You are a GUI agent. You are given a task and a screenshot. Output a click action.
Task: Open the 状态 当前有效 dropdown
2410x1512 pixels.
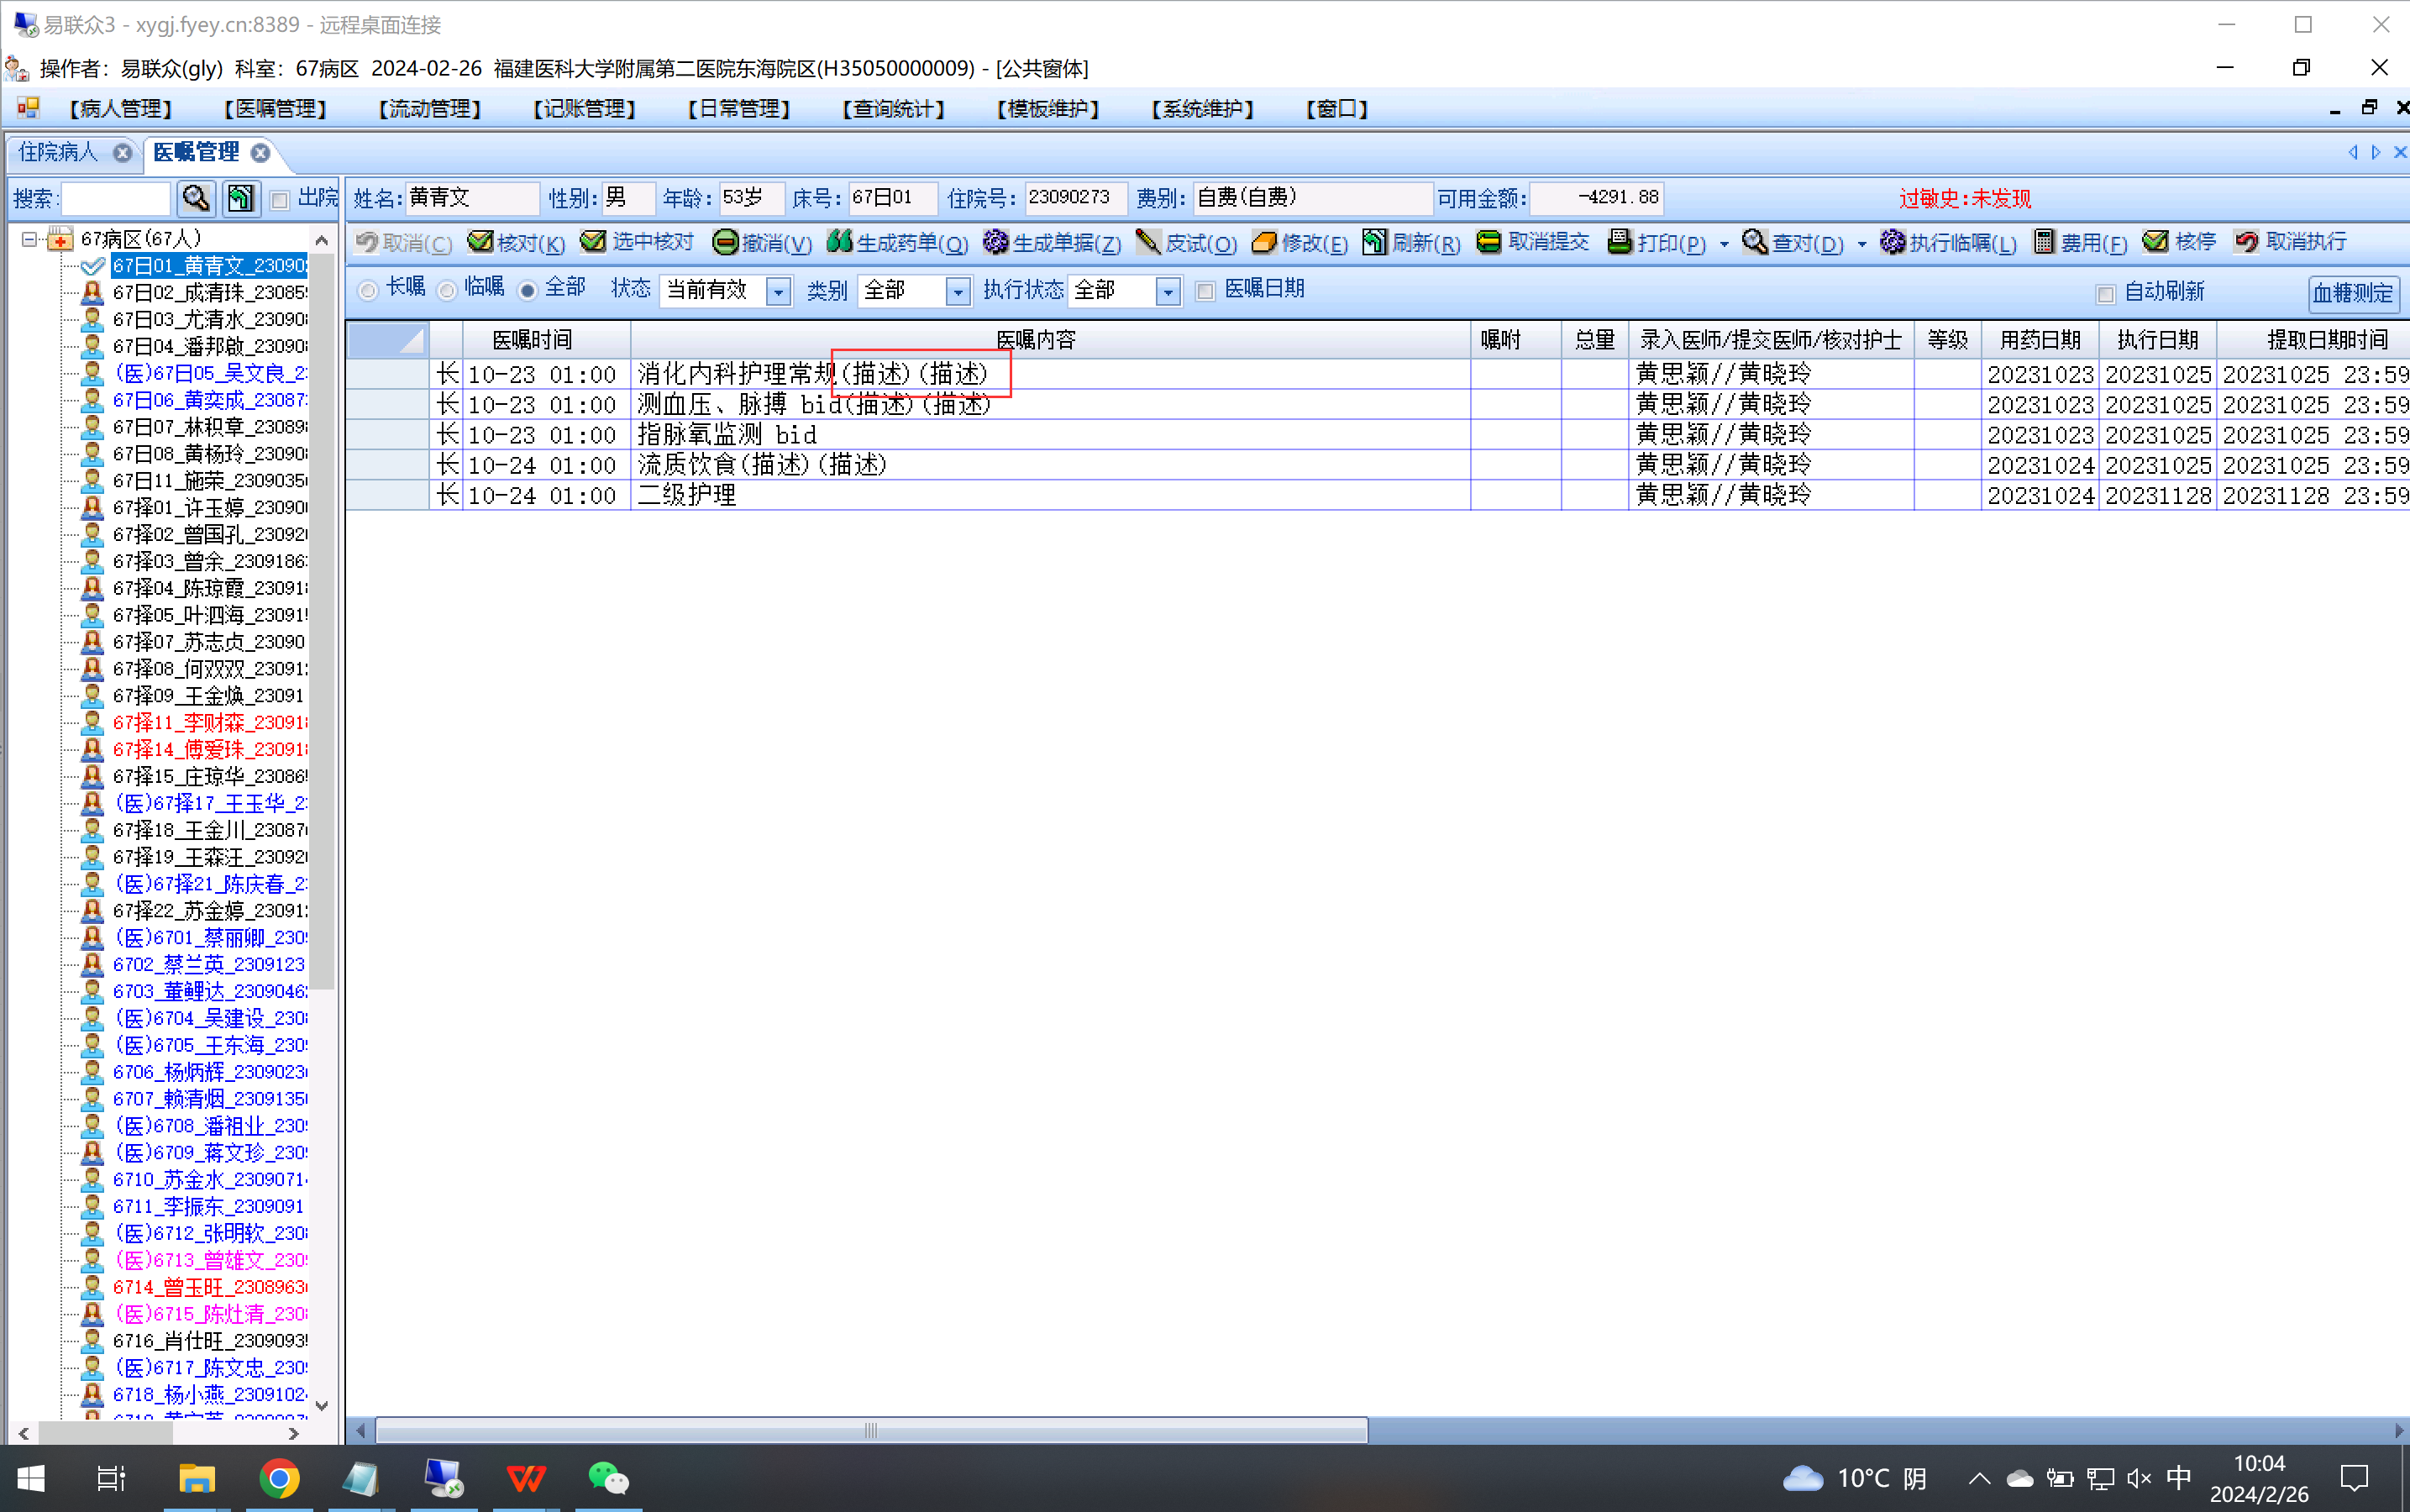click(x=778, y=291)
